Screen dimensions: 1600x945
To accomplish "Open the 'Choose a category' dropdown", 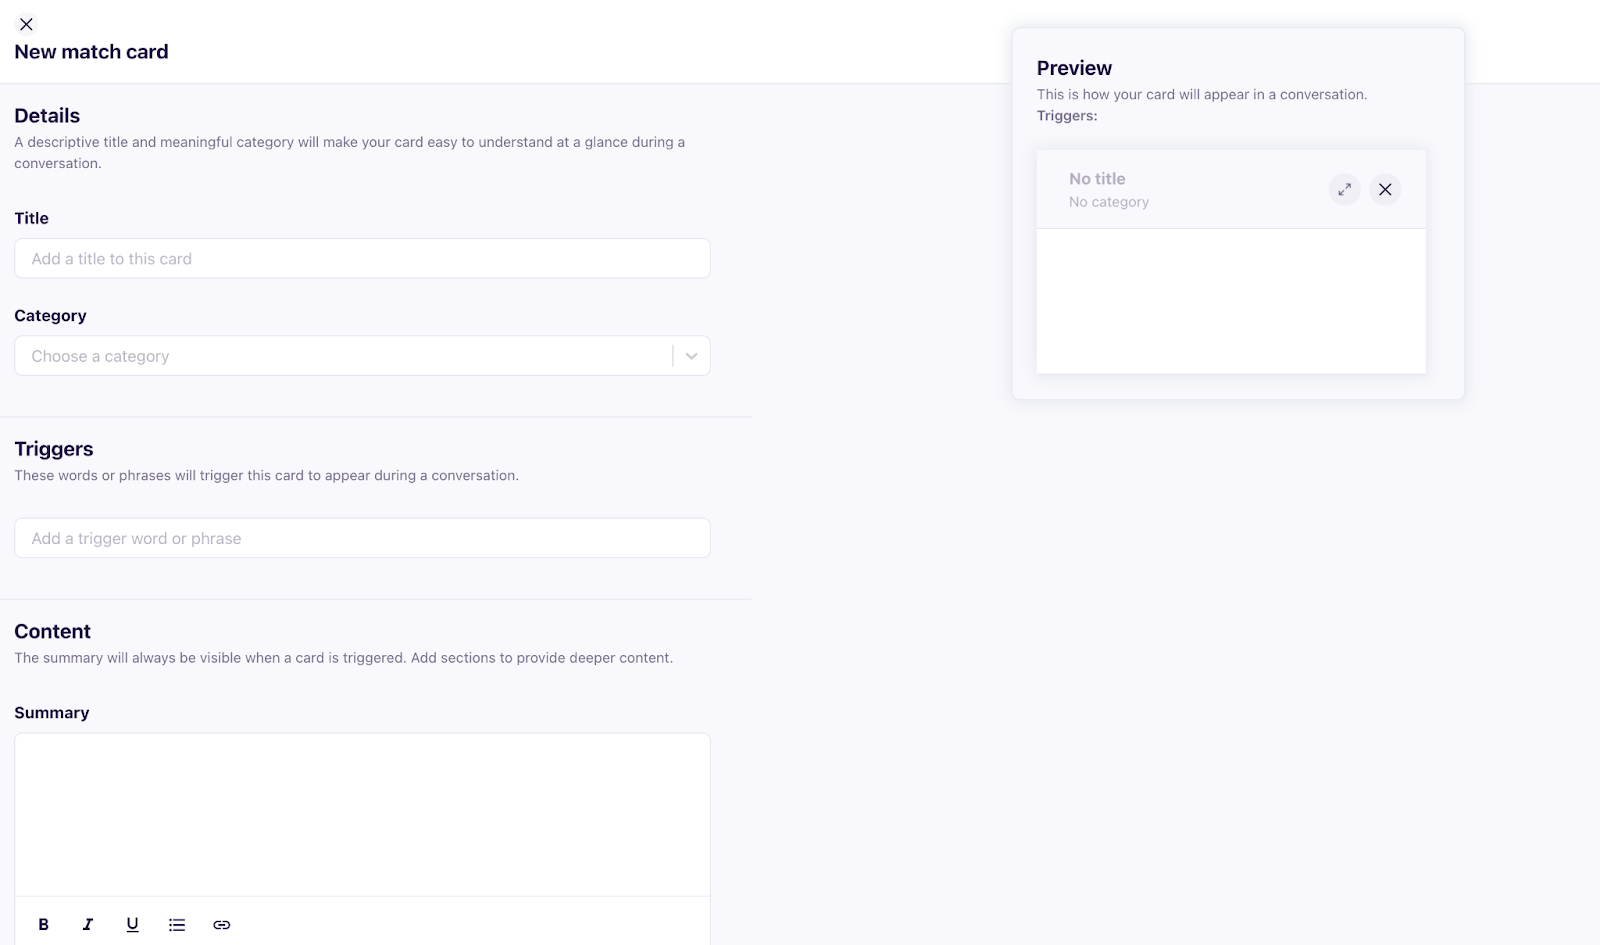I will tap(340, 356).
